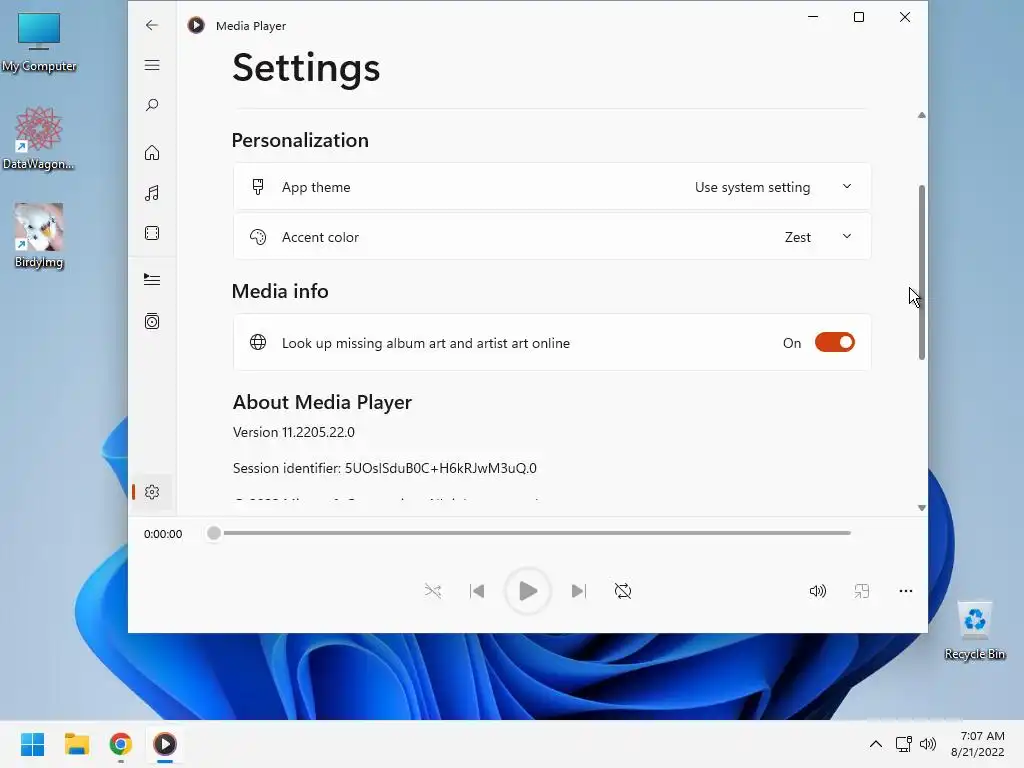Click the taskbar volume tray icon
This screenshot has width=1024, height=768.
tap(927, 744)
